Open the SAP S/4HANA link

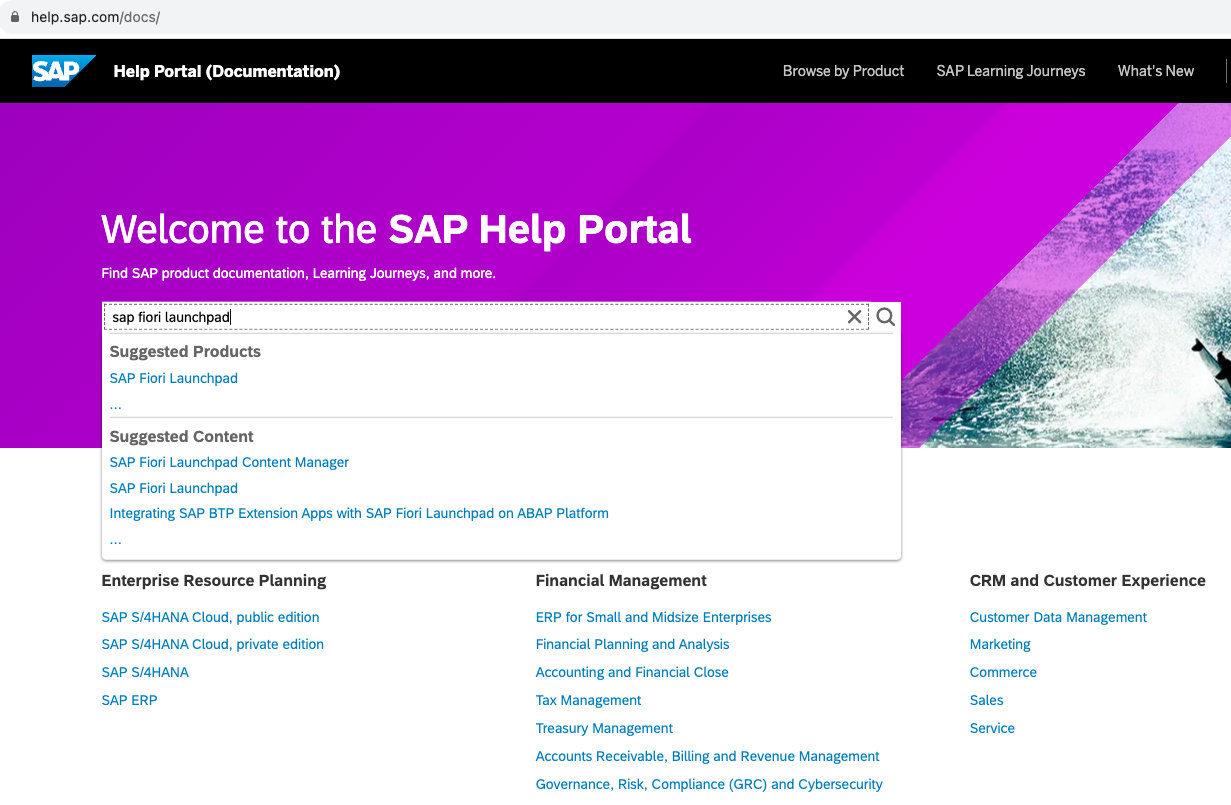click(145, 672)
